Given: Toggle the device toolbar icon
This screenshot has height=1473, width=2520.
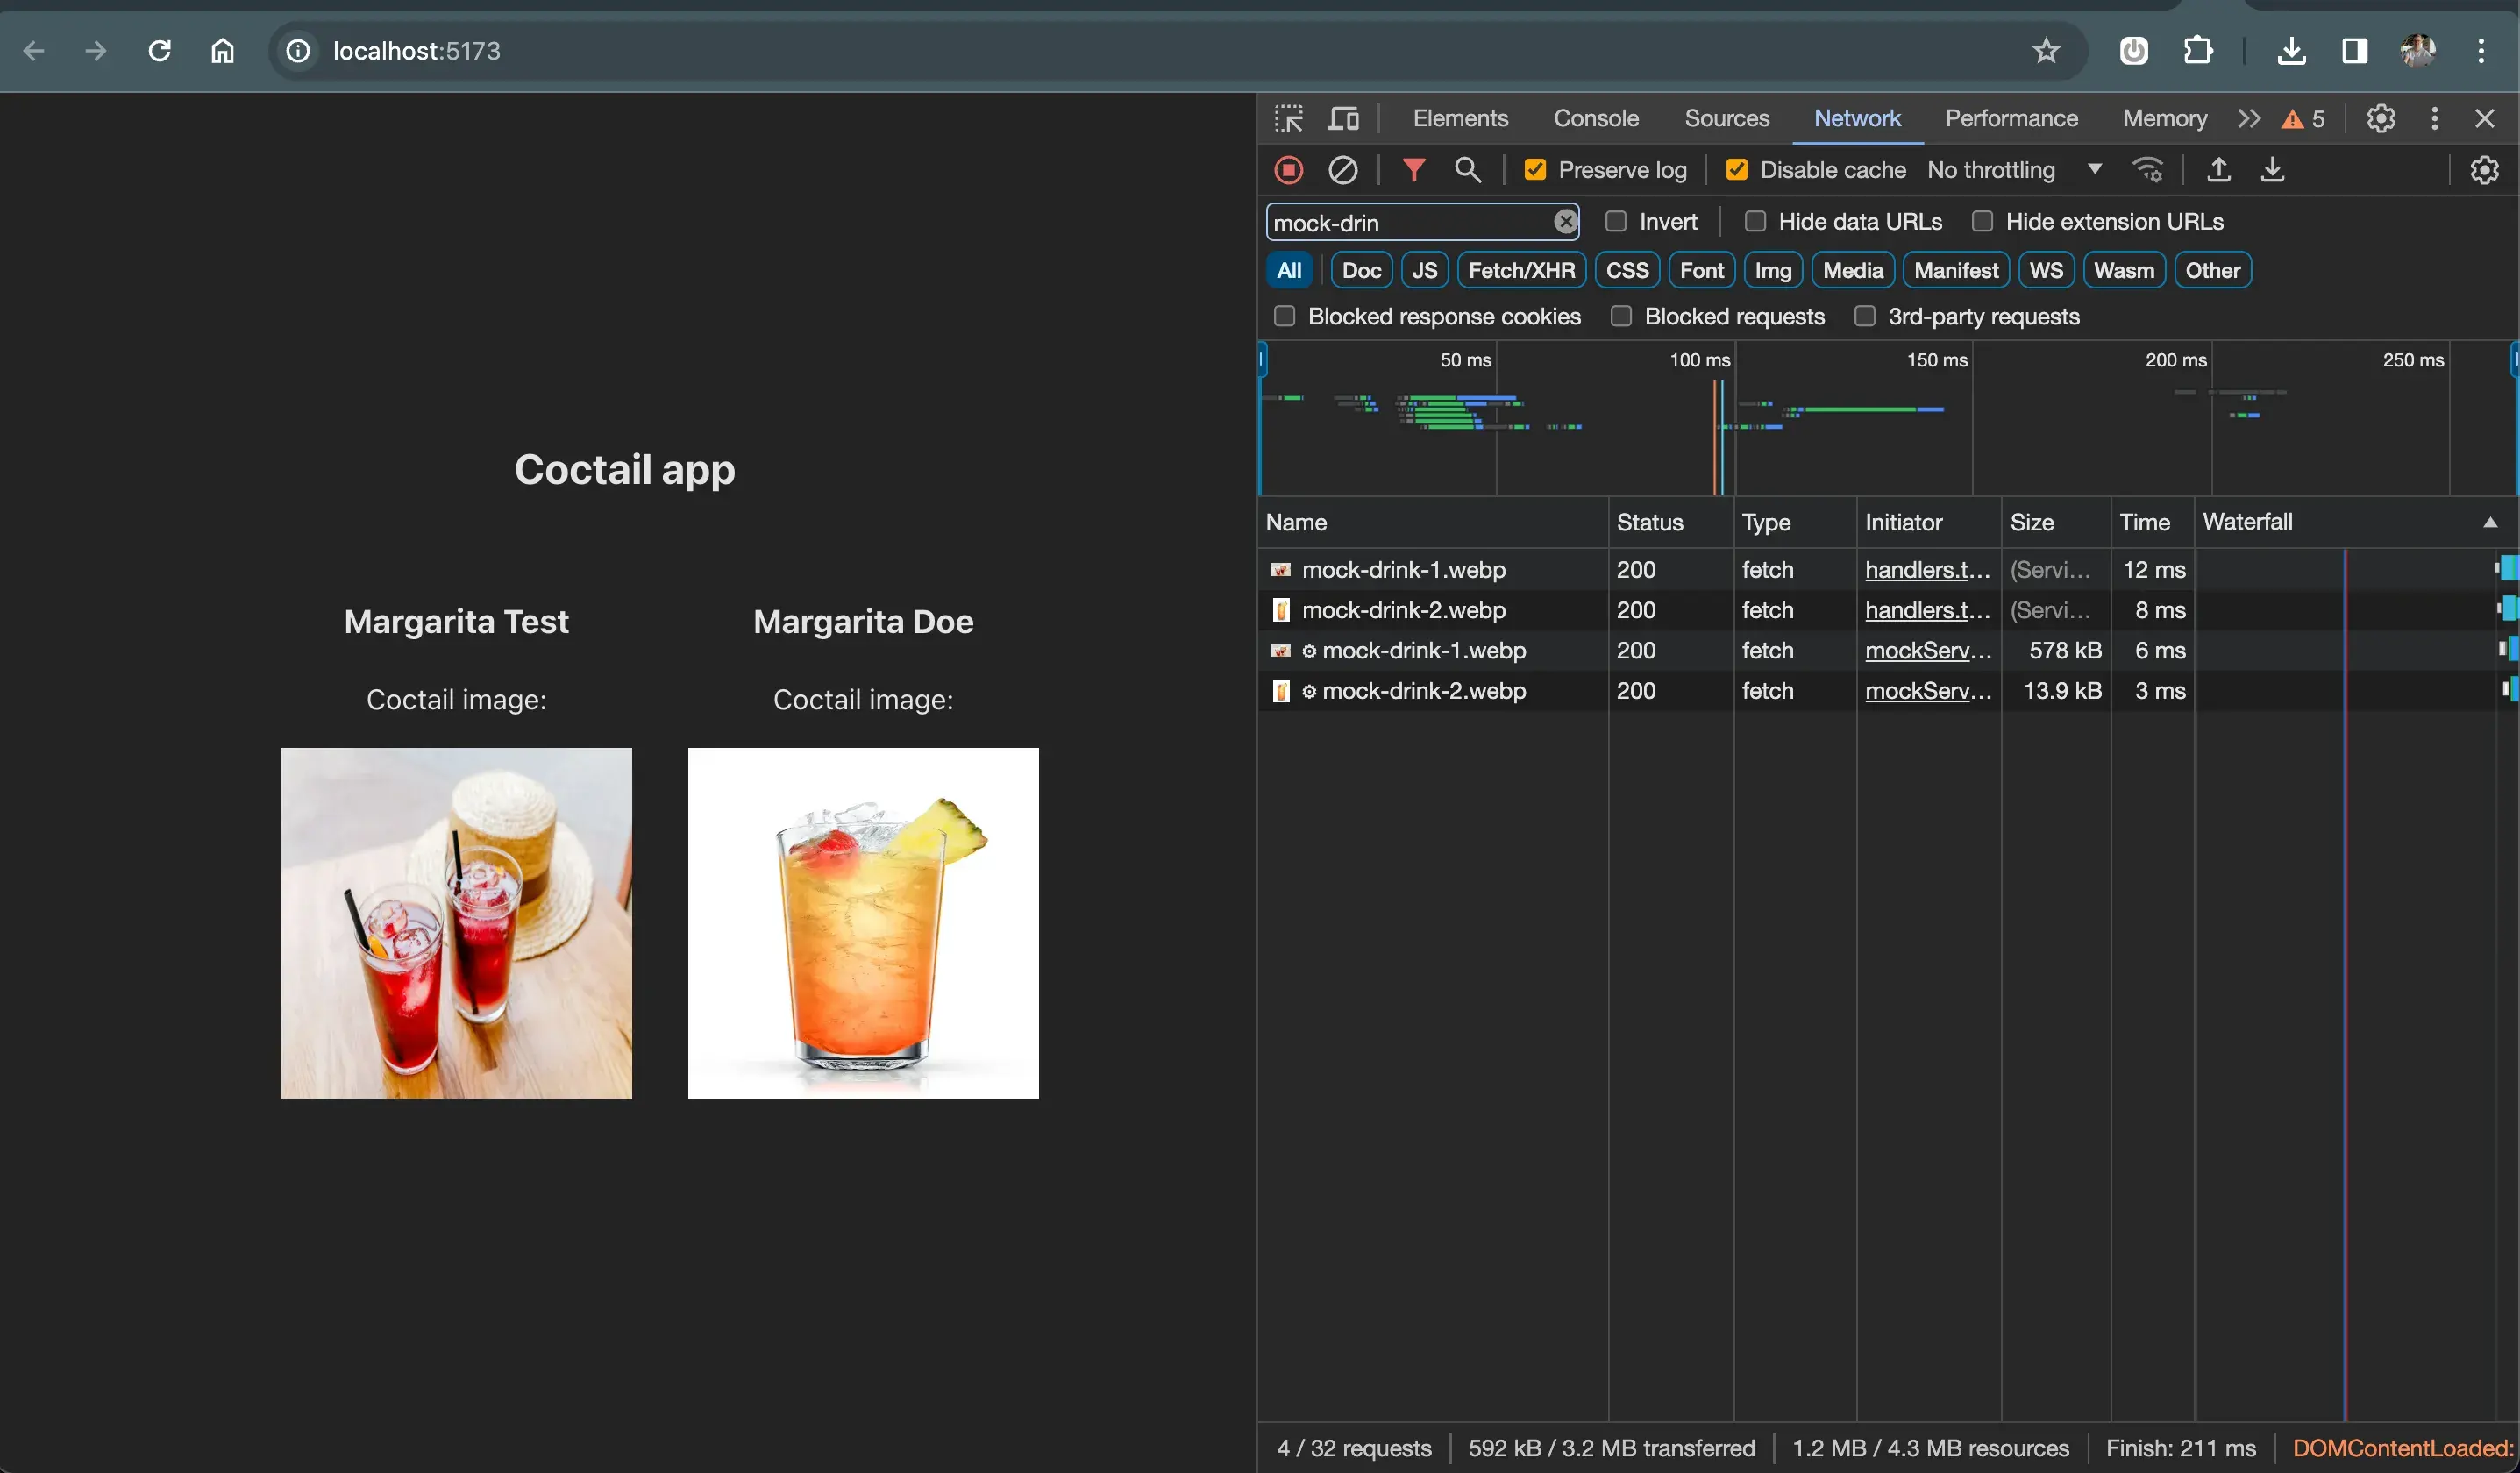Looking at the screenshot, I should (x=1343, y=119).
